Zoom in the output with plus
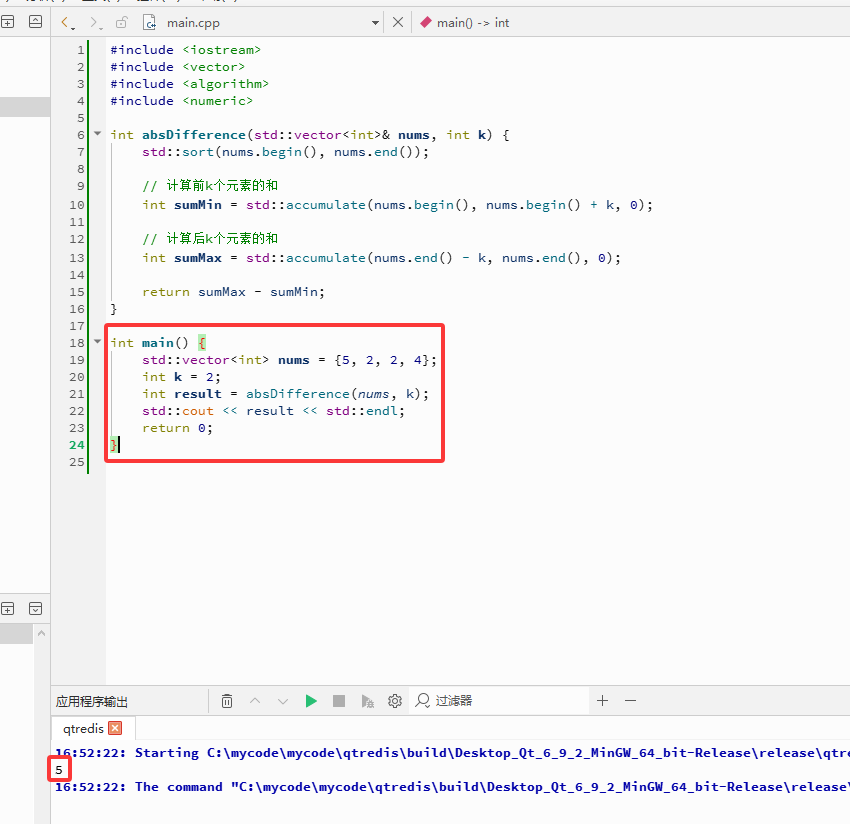This screenshot has width=850, height=824. pyautogui.click(x=602, y=701)
